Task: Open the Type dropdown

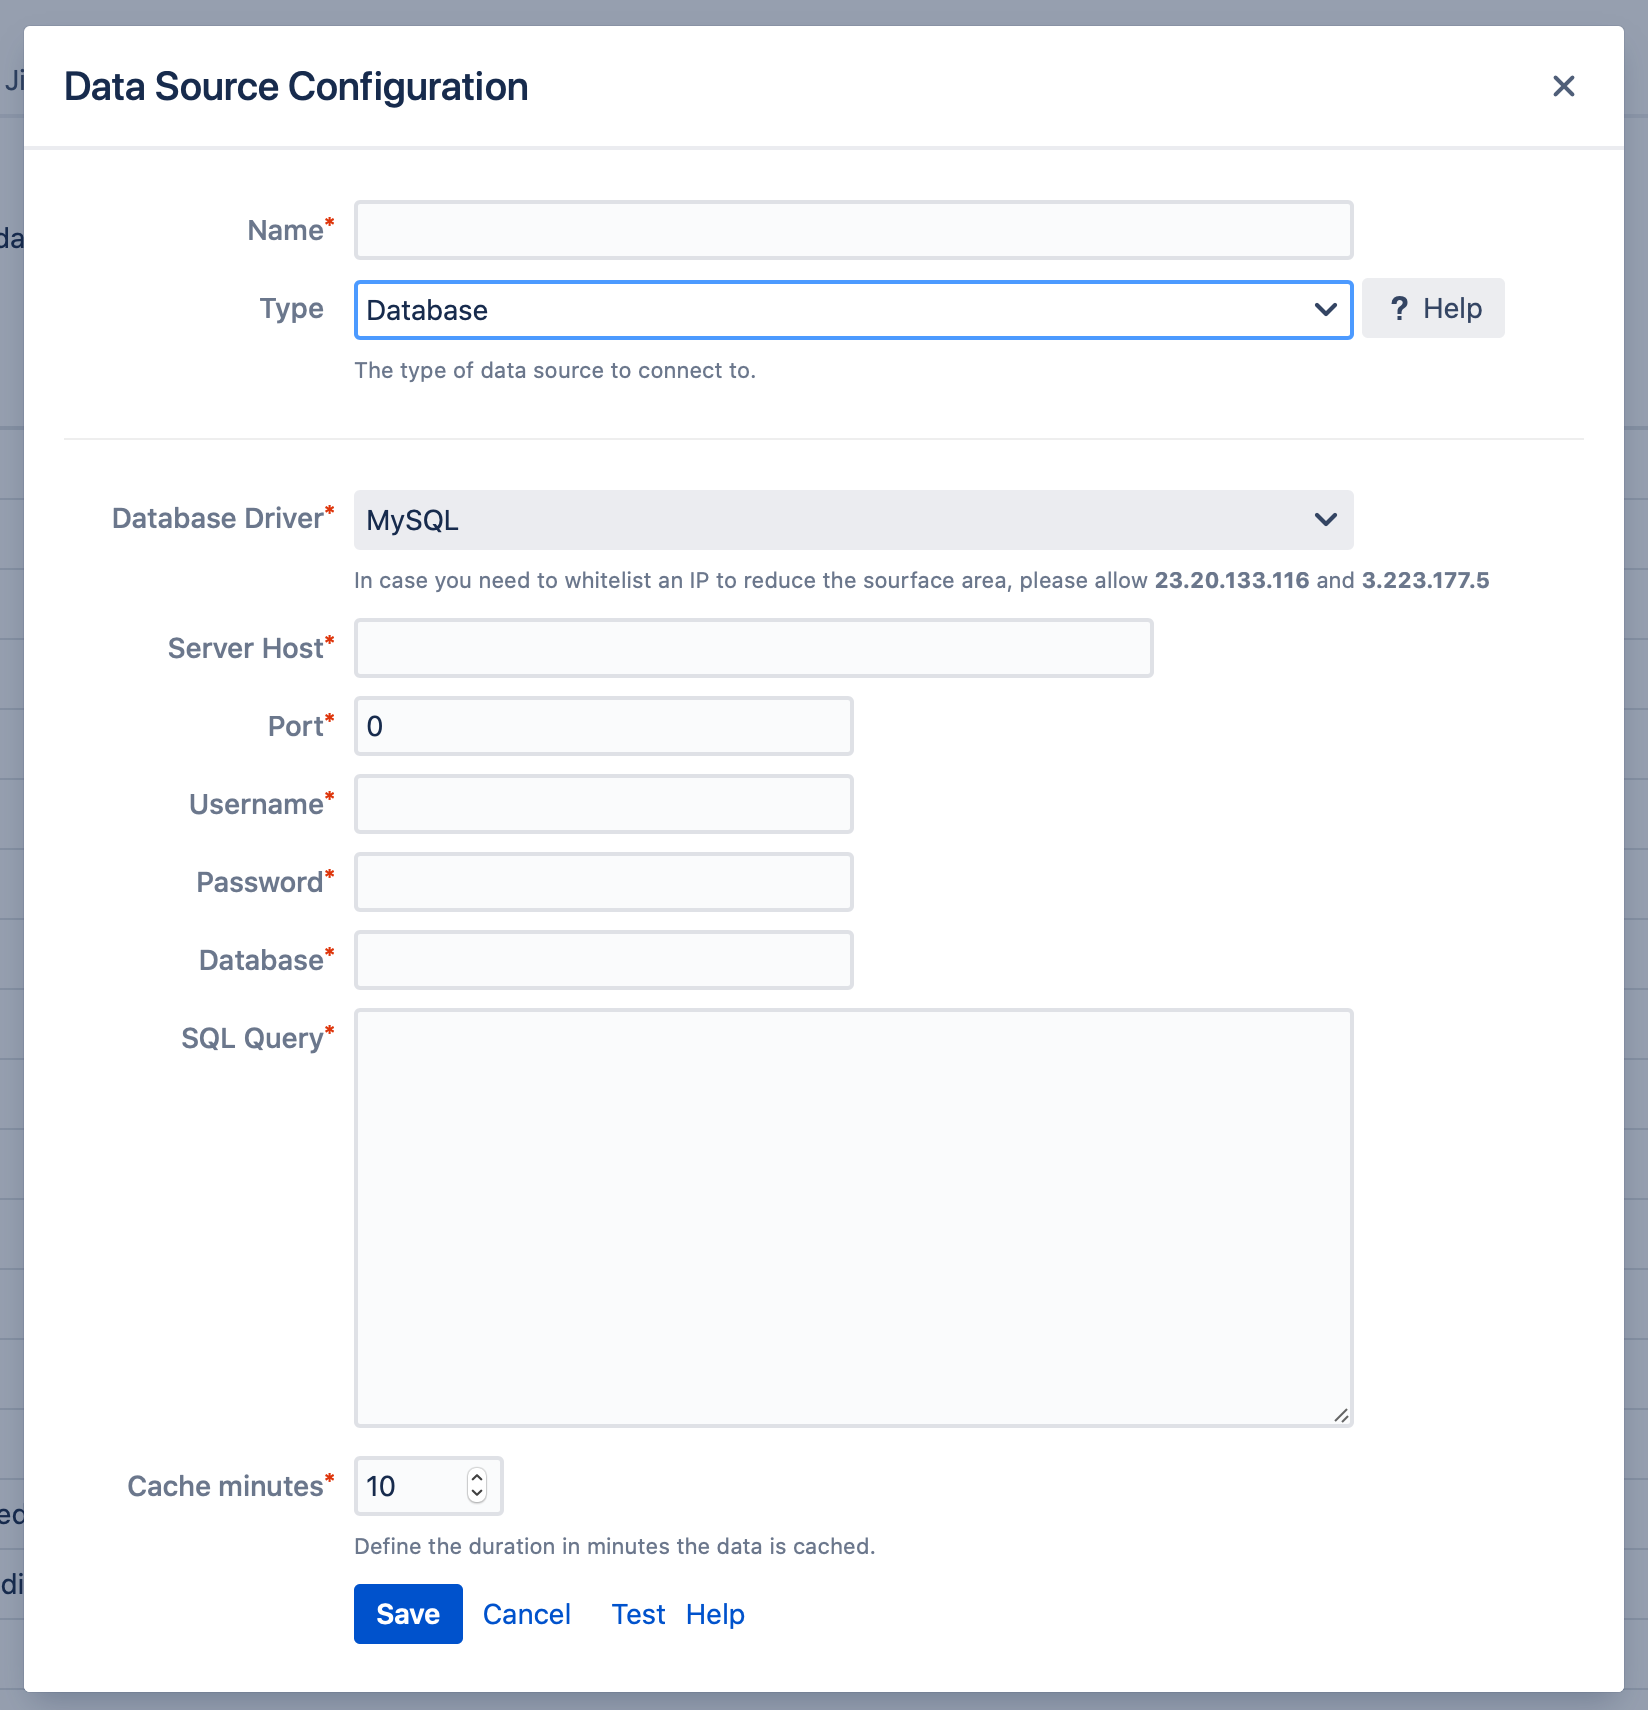Action: (852, 310)
